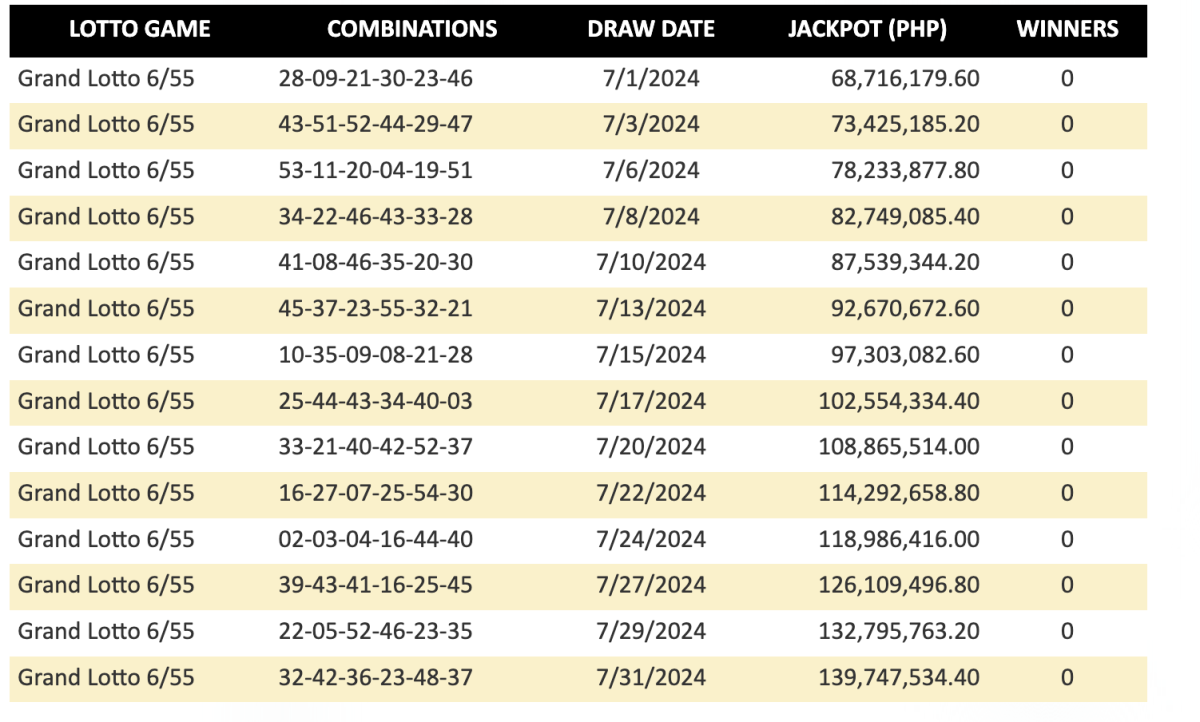Viewport: 1200px width, 722px height.
Task: Select the 7/3/2024 draw date cell
Action: 651,125
